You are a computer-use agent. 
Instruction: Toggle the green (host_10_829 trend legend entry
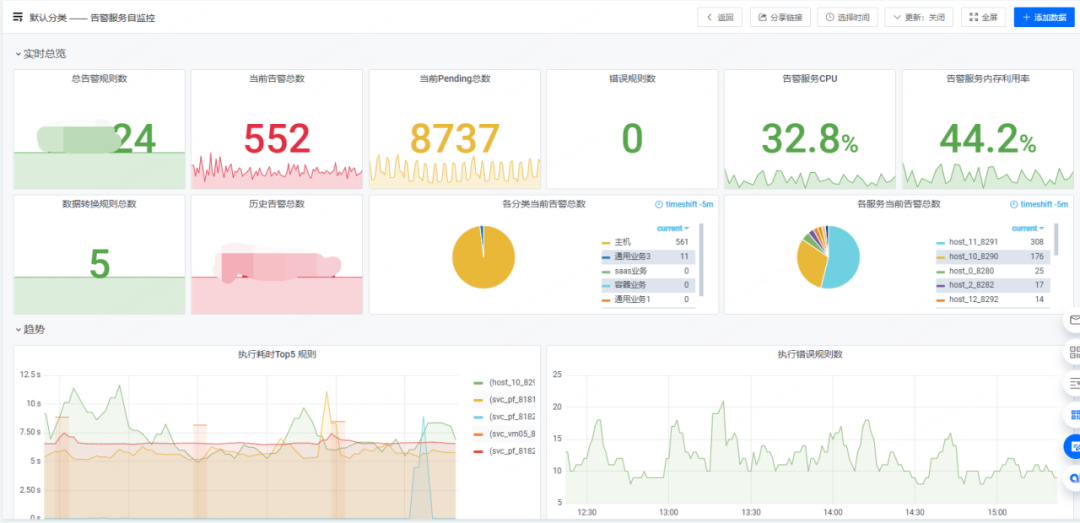(x=512, y=382)
